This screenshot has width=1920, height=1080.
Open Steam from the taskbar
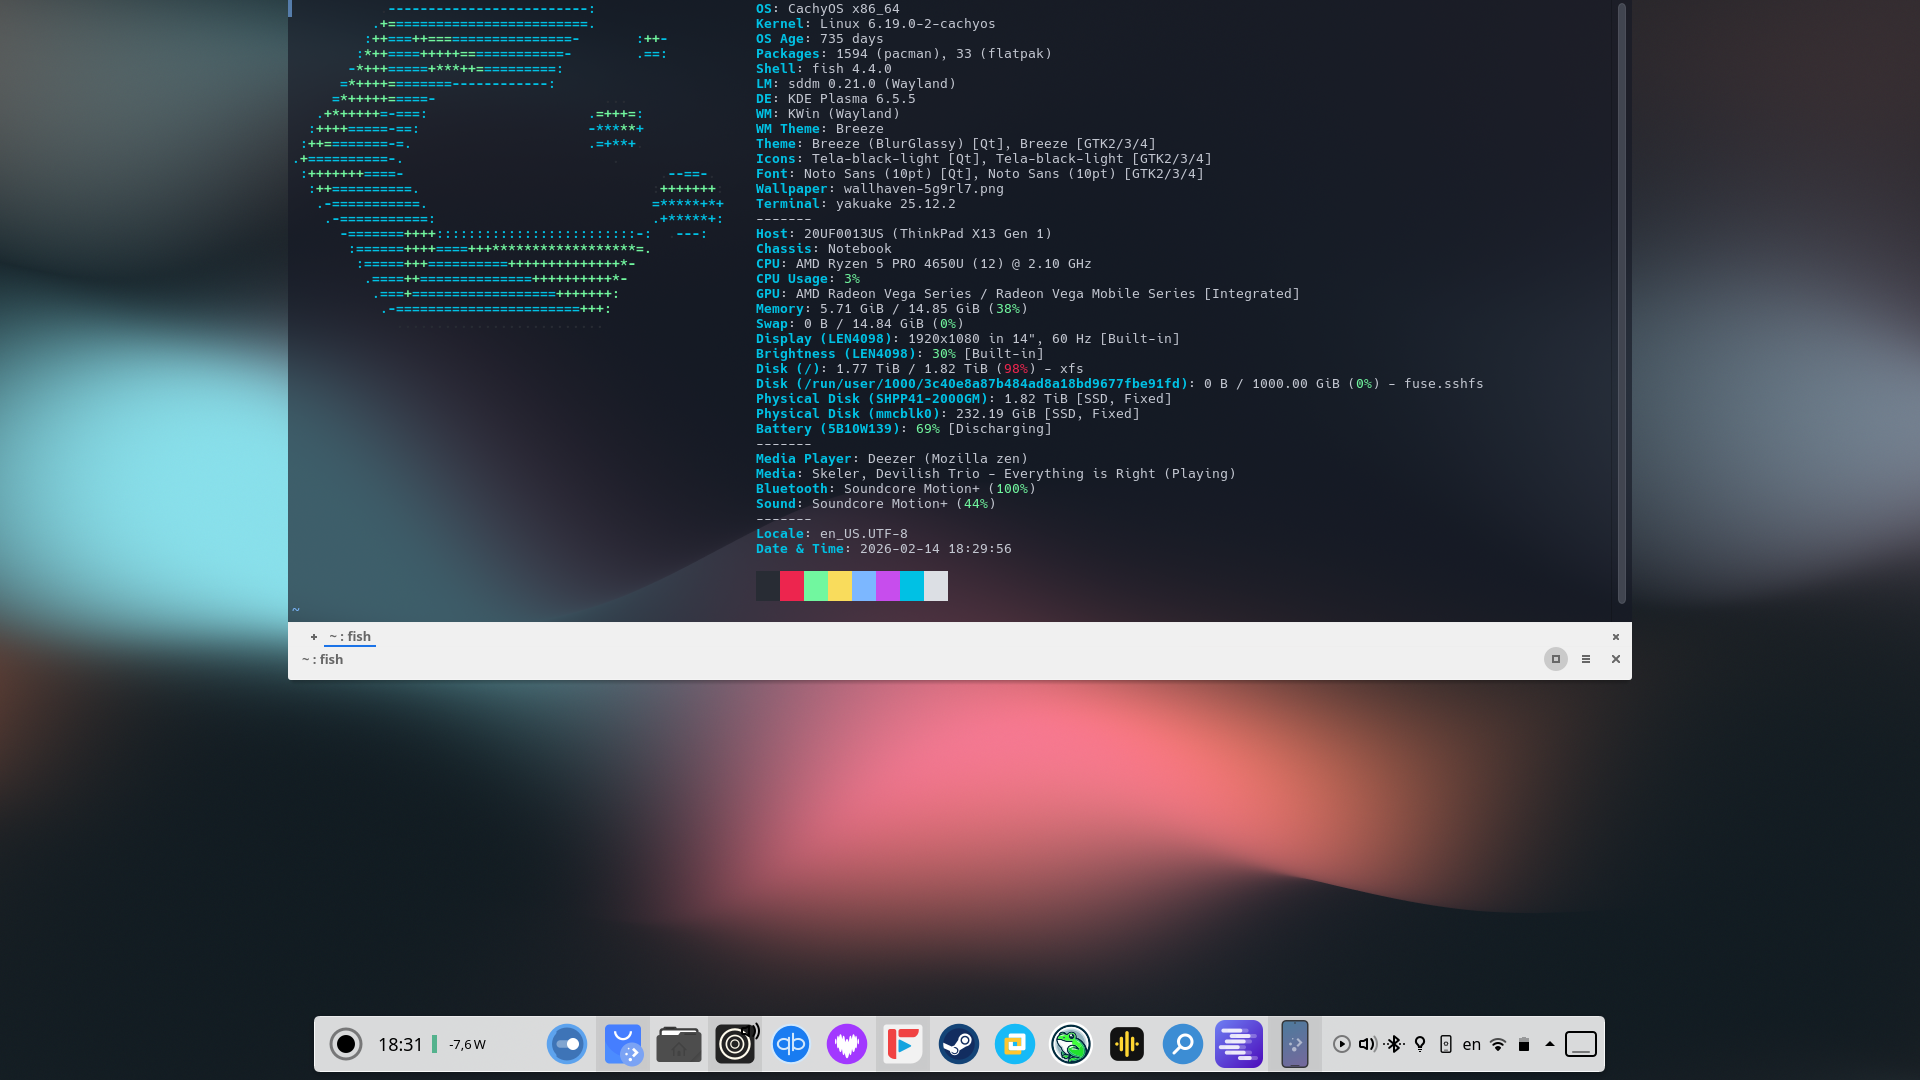click(959, 1044)
